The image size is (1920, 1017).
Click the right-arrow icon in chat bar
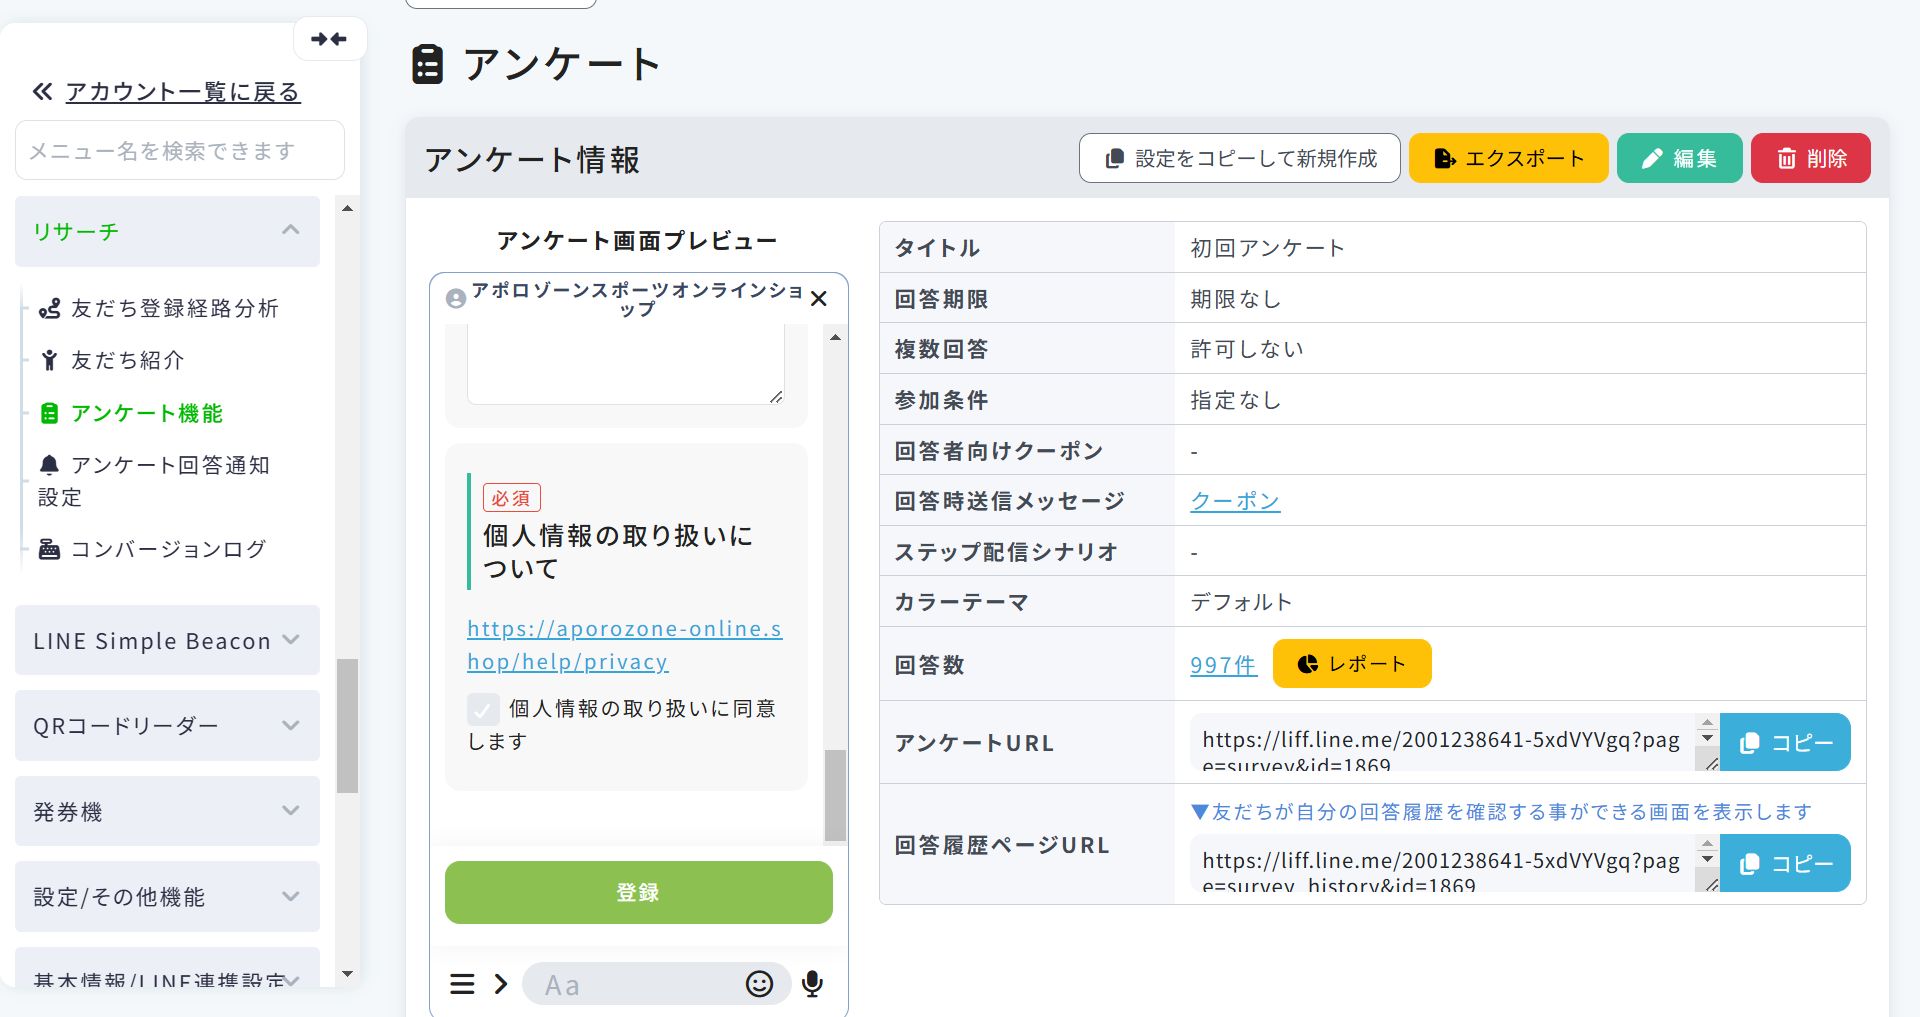tap(501, 985)
